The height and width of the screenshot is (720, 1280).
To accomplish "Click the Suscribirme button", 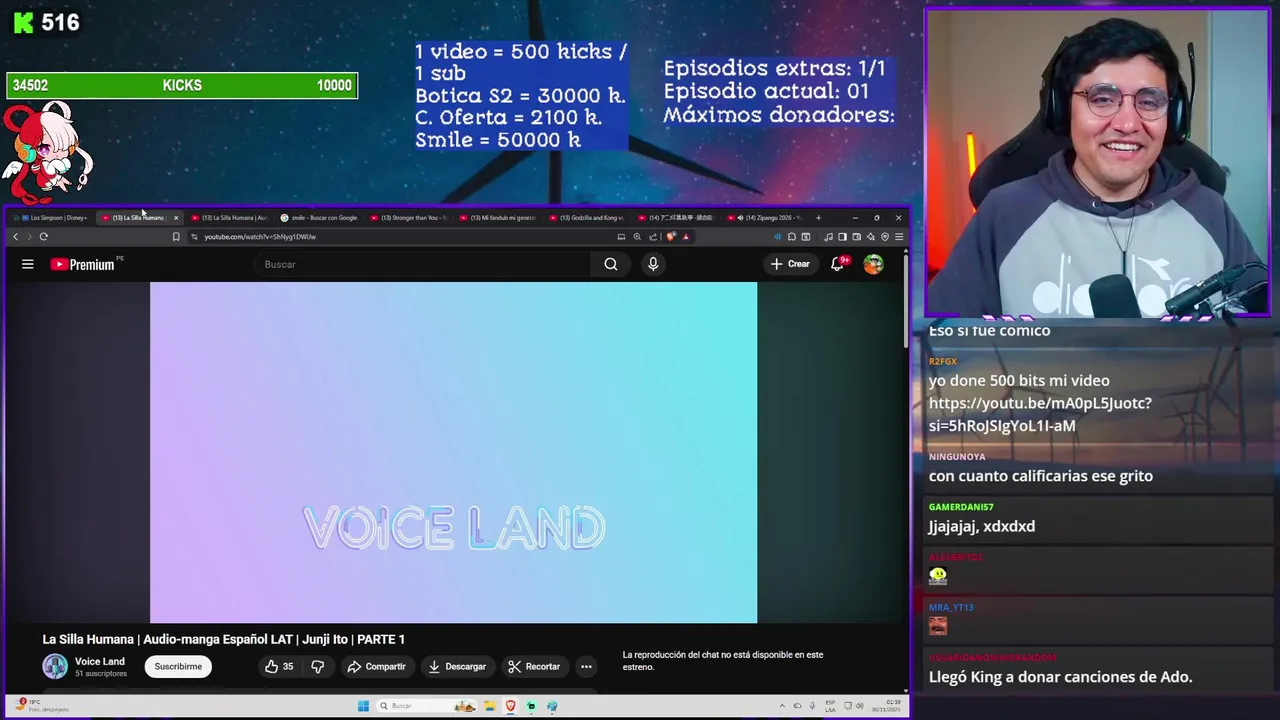I will 178,666.
